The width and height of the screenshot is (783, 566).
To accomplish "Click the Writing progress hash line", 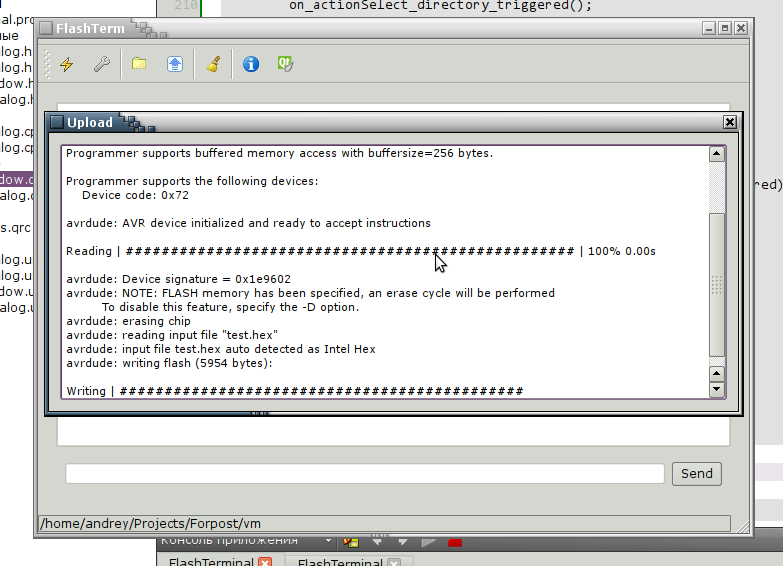I will point(295,391).
